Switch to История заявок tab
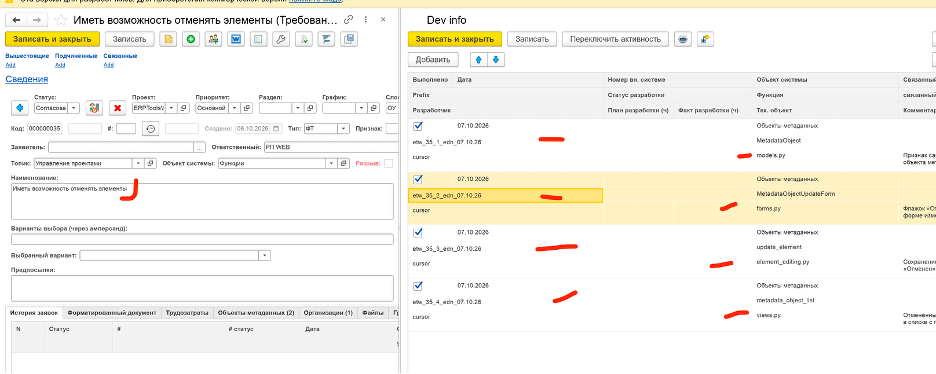936x374 pixels. [x=33, y=313]
